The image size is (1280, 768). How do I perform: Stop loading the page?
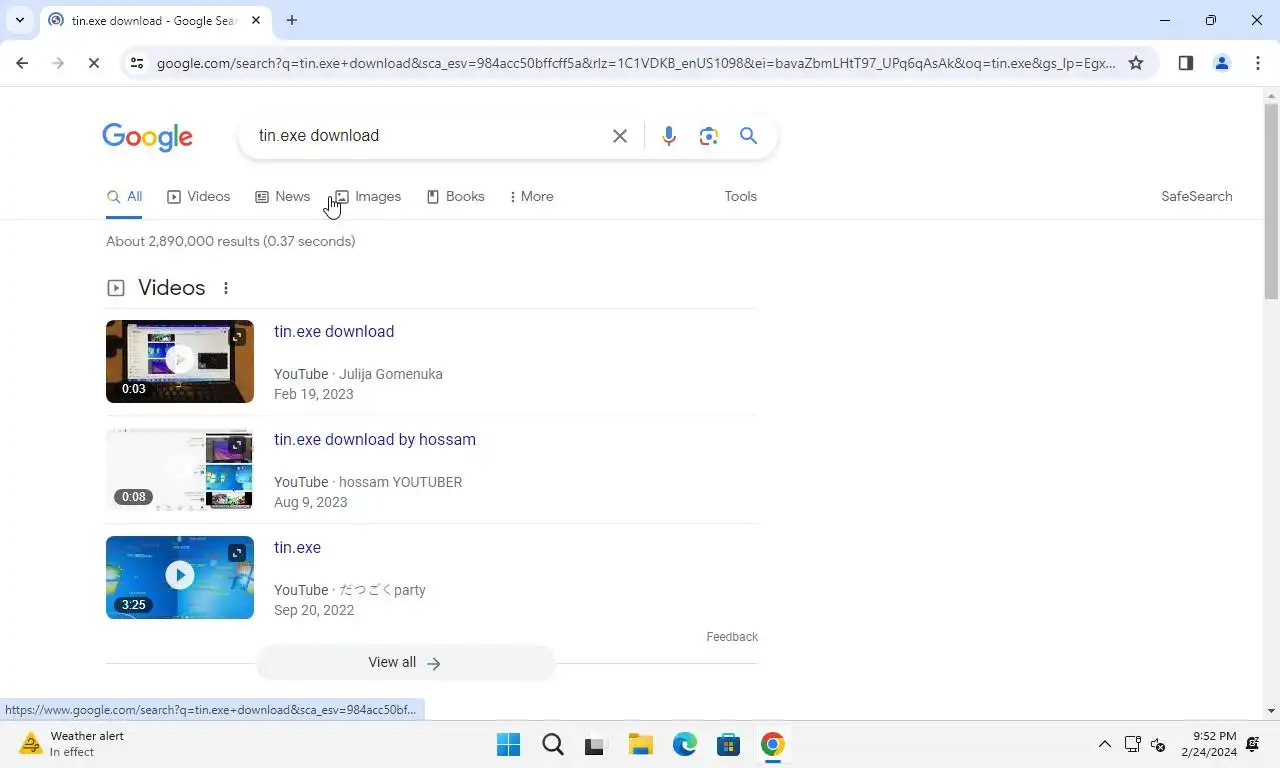[x=93, y=63]
